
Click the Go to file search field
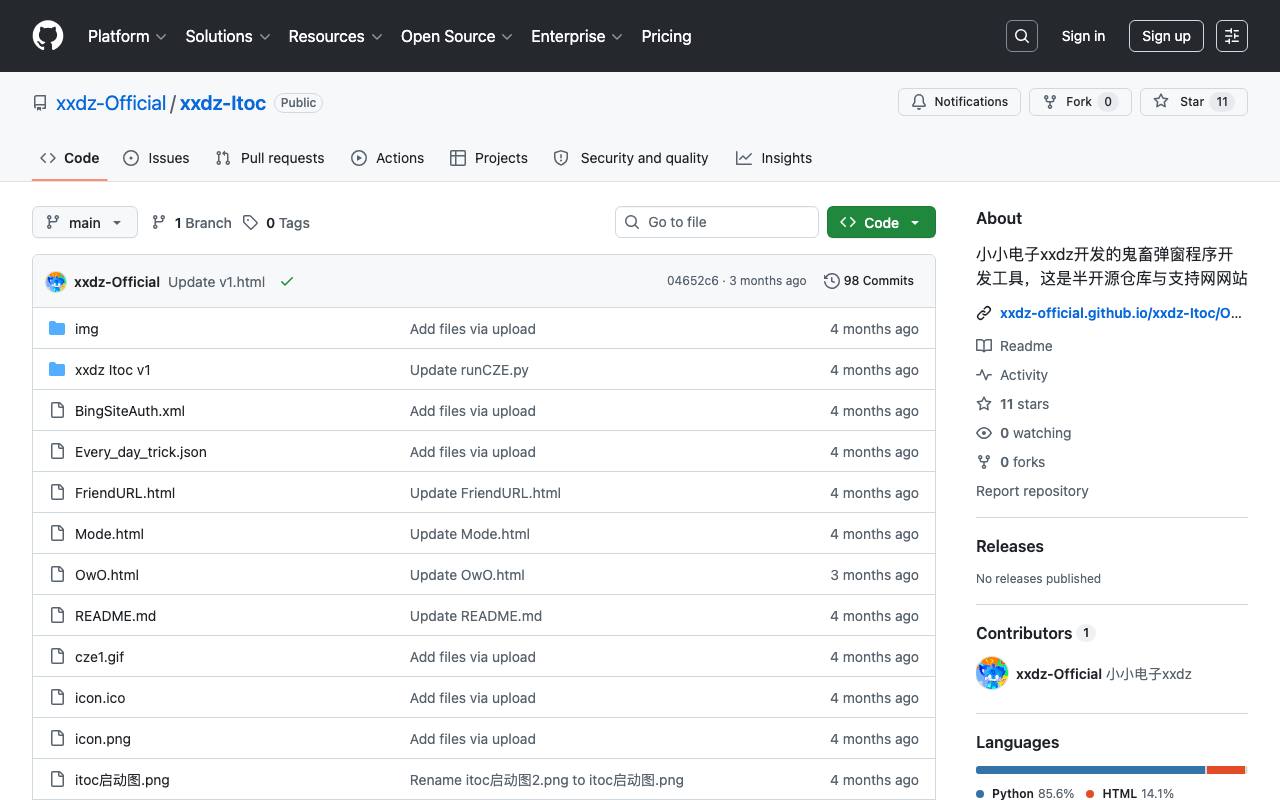click(717, 222)
